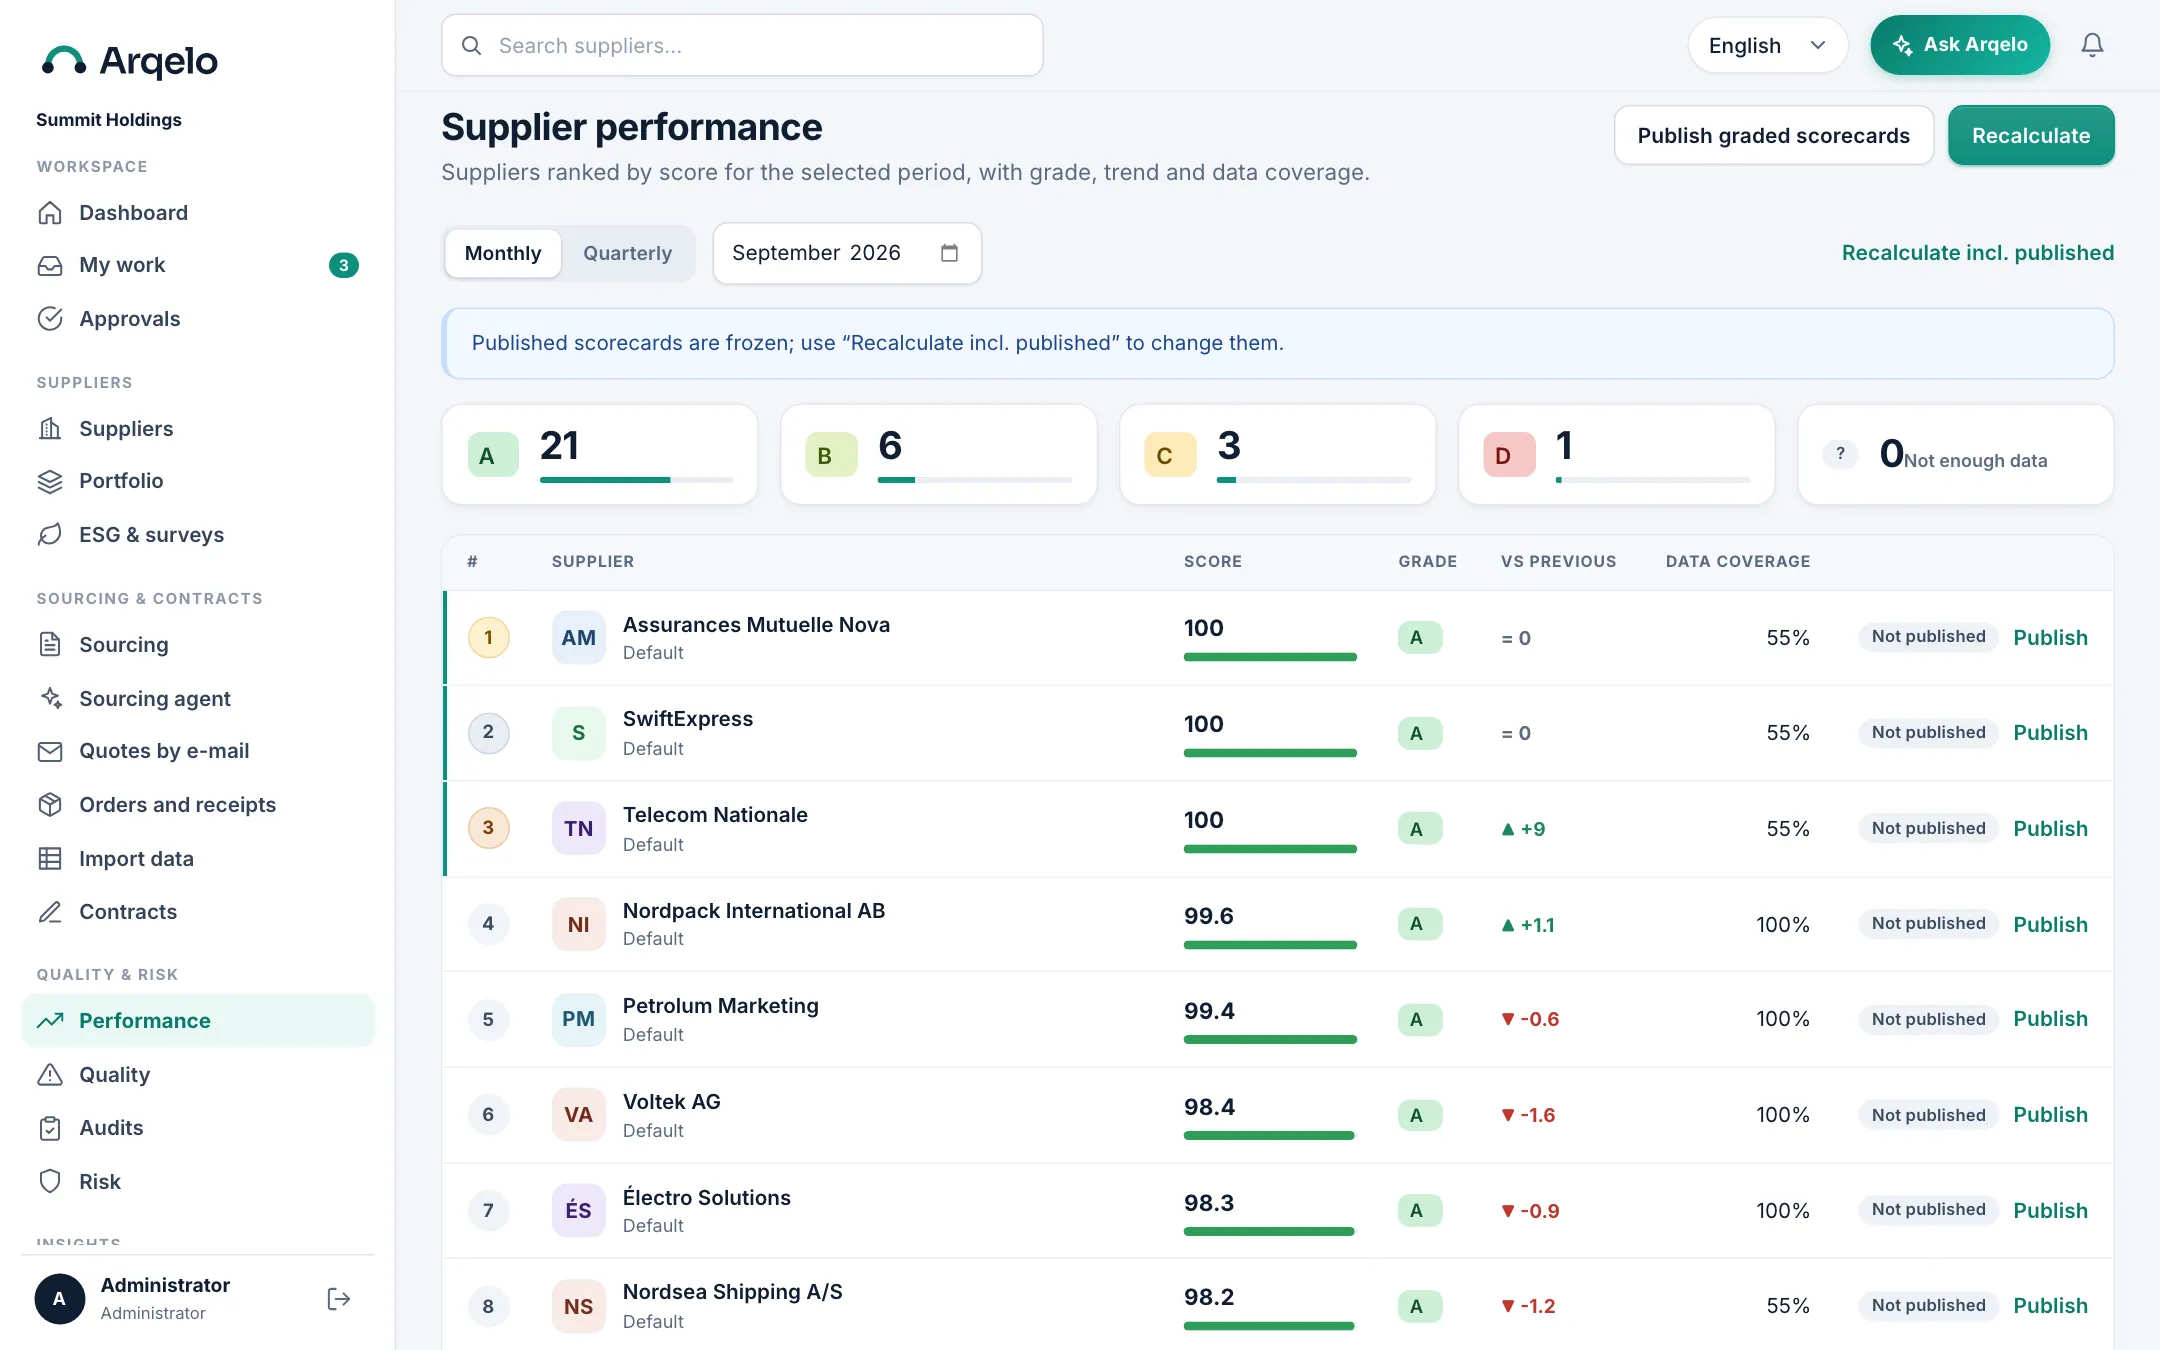The image size is (2160, 1350).
Task: Publish the Telecom Nationale scorecard
Action: [x=2050, y=829]
